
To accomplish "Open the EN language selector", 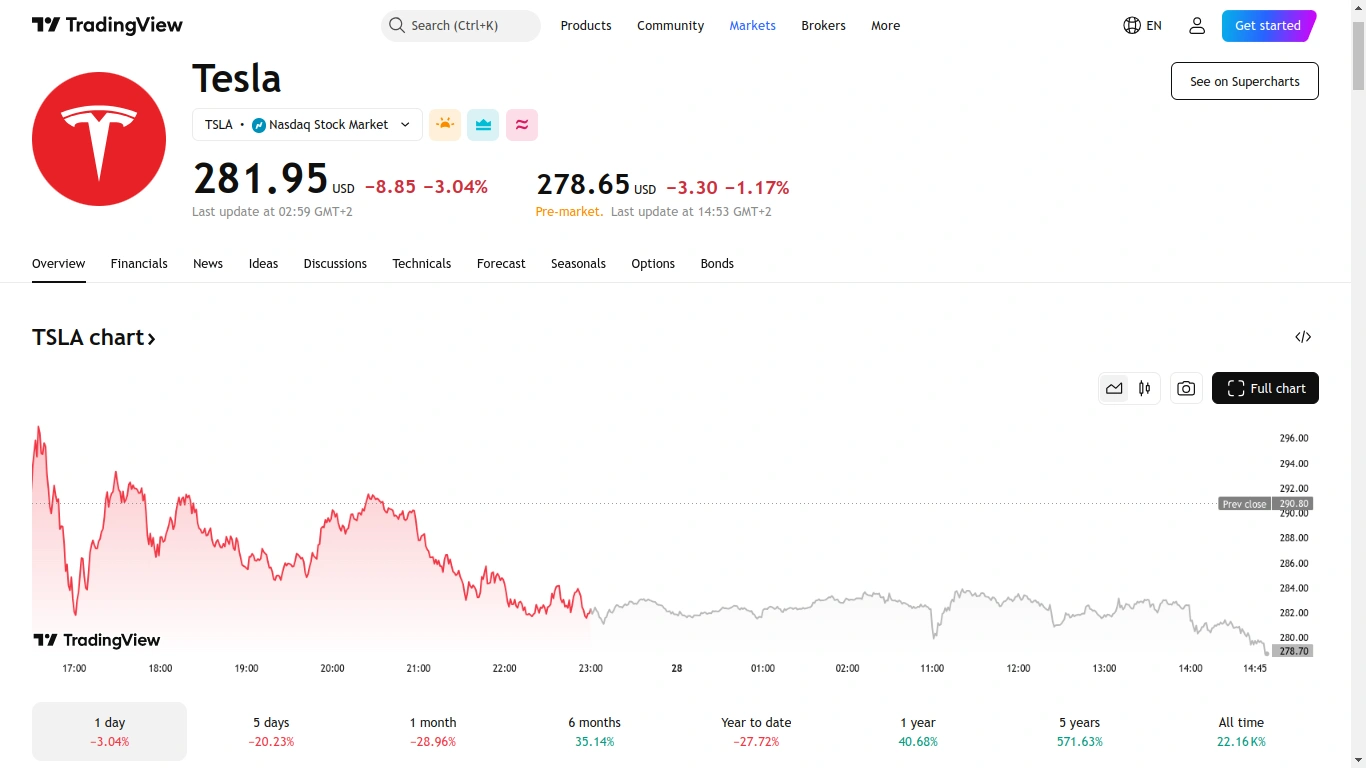I will (x=1143, y=26).
